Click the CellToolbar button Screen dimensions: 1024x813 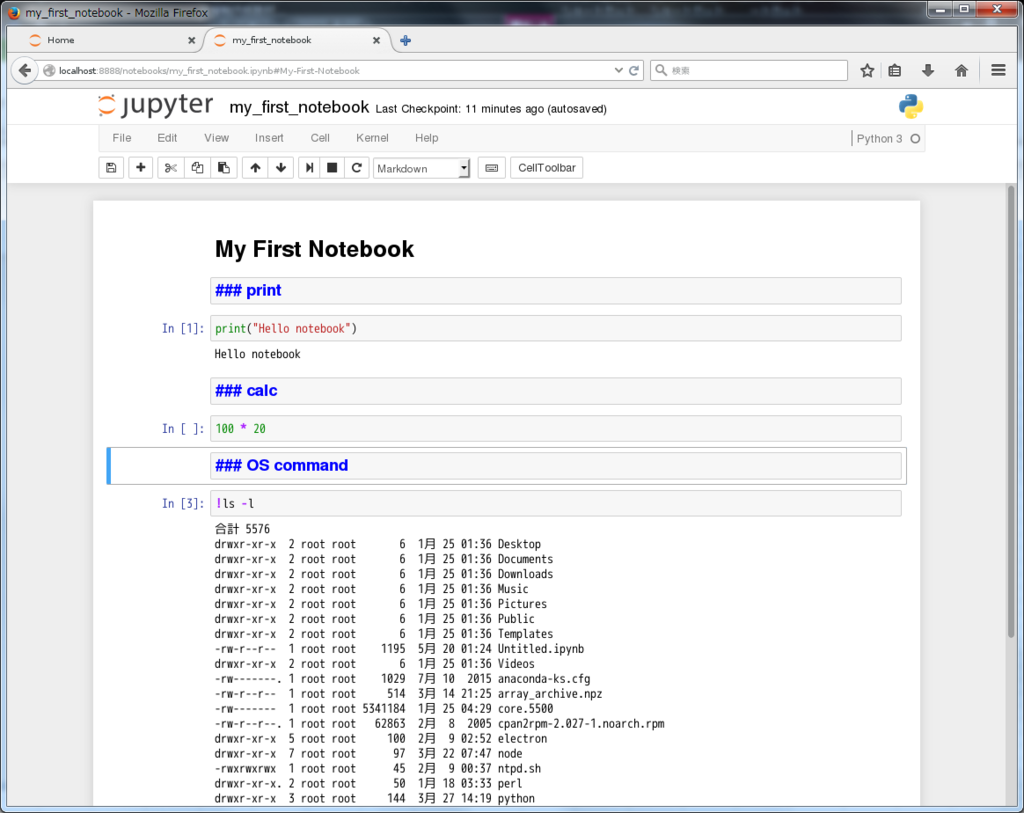tap(547, 168)
